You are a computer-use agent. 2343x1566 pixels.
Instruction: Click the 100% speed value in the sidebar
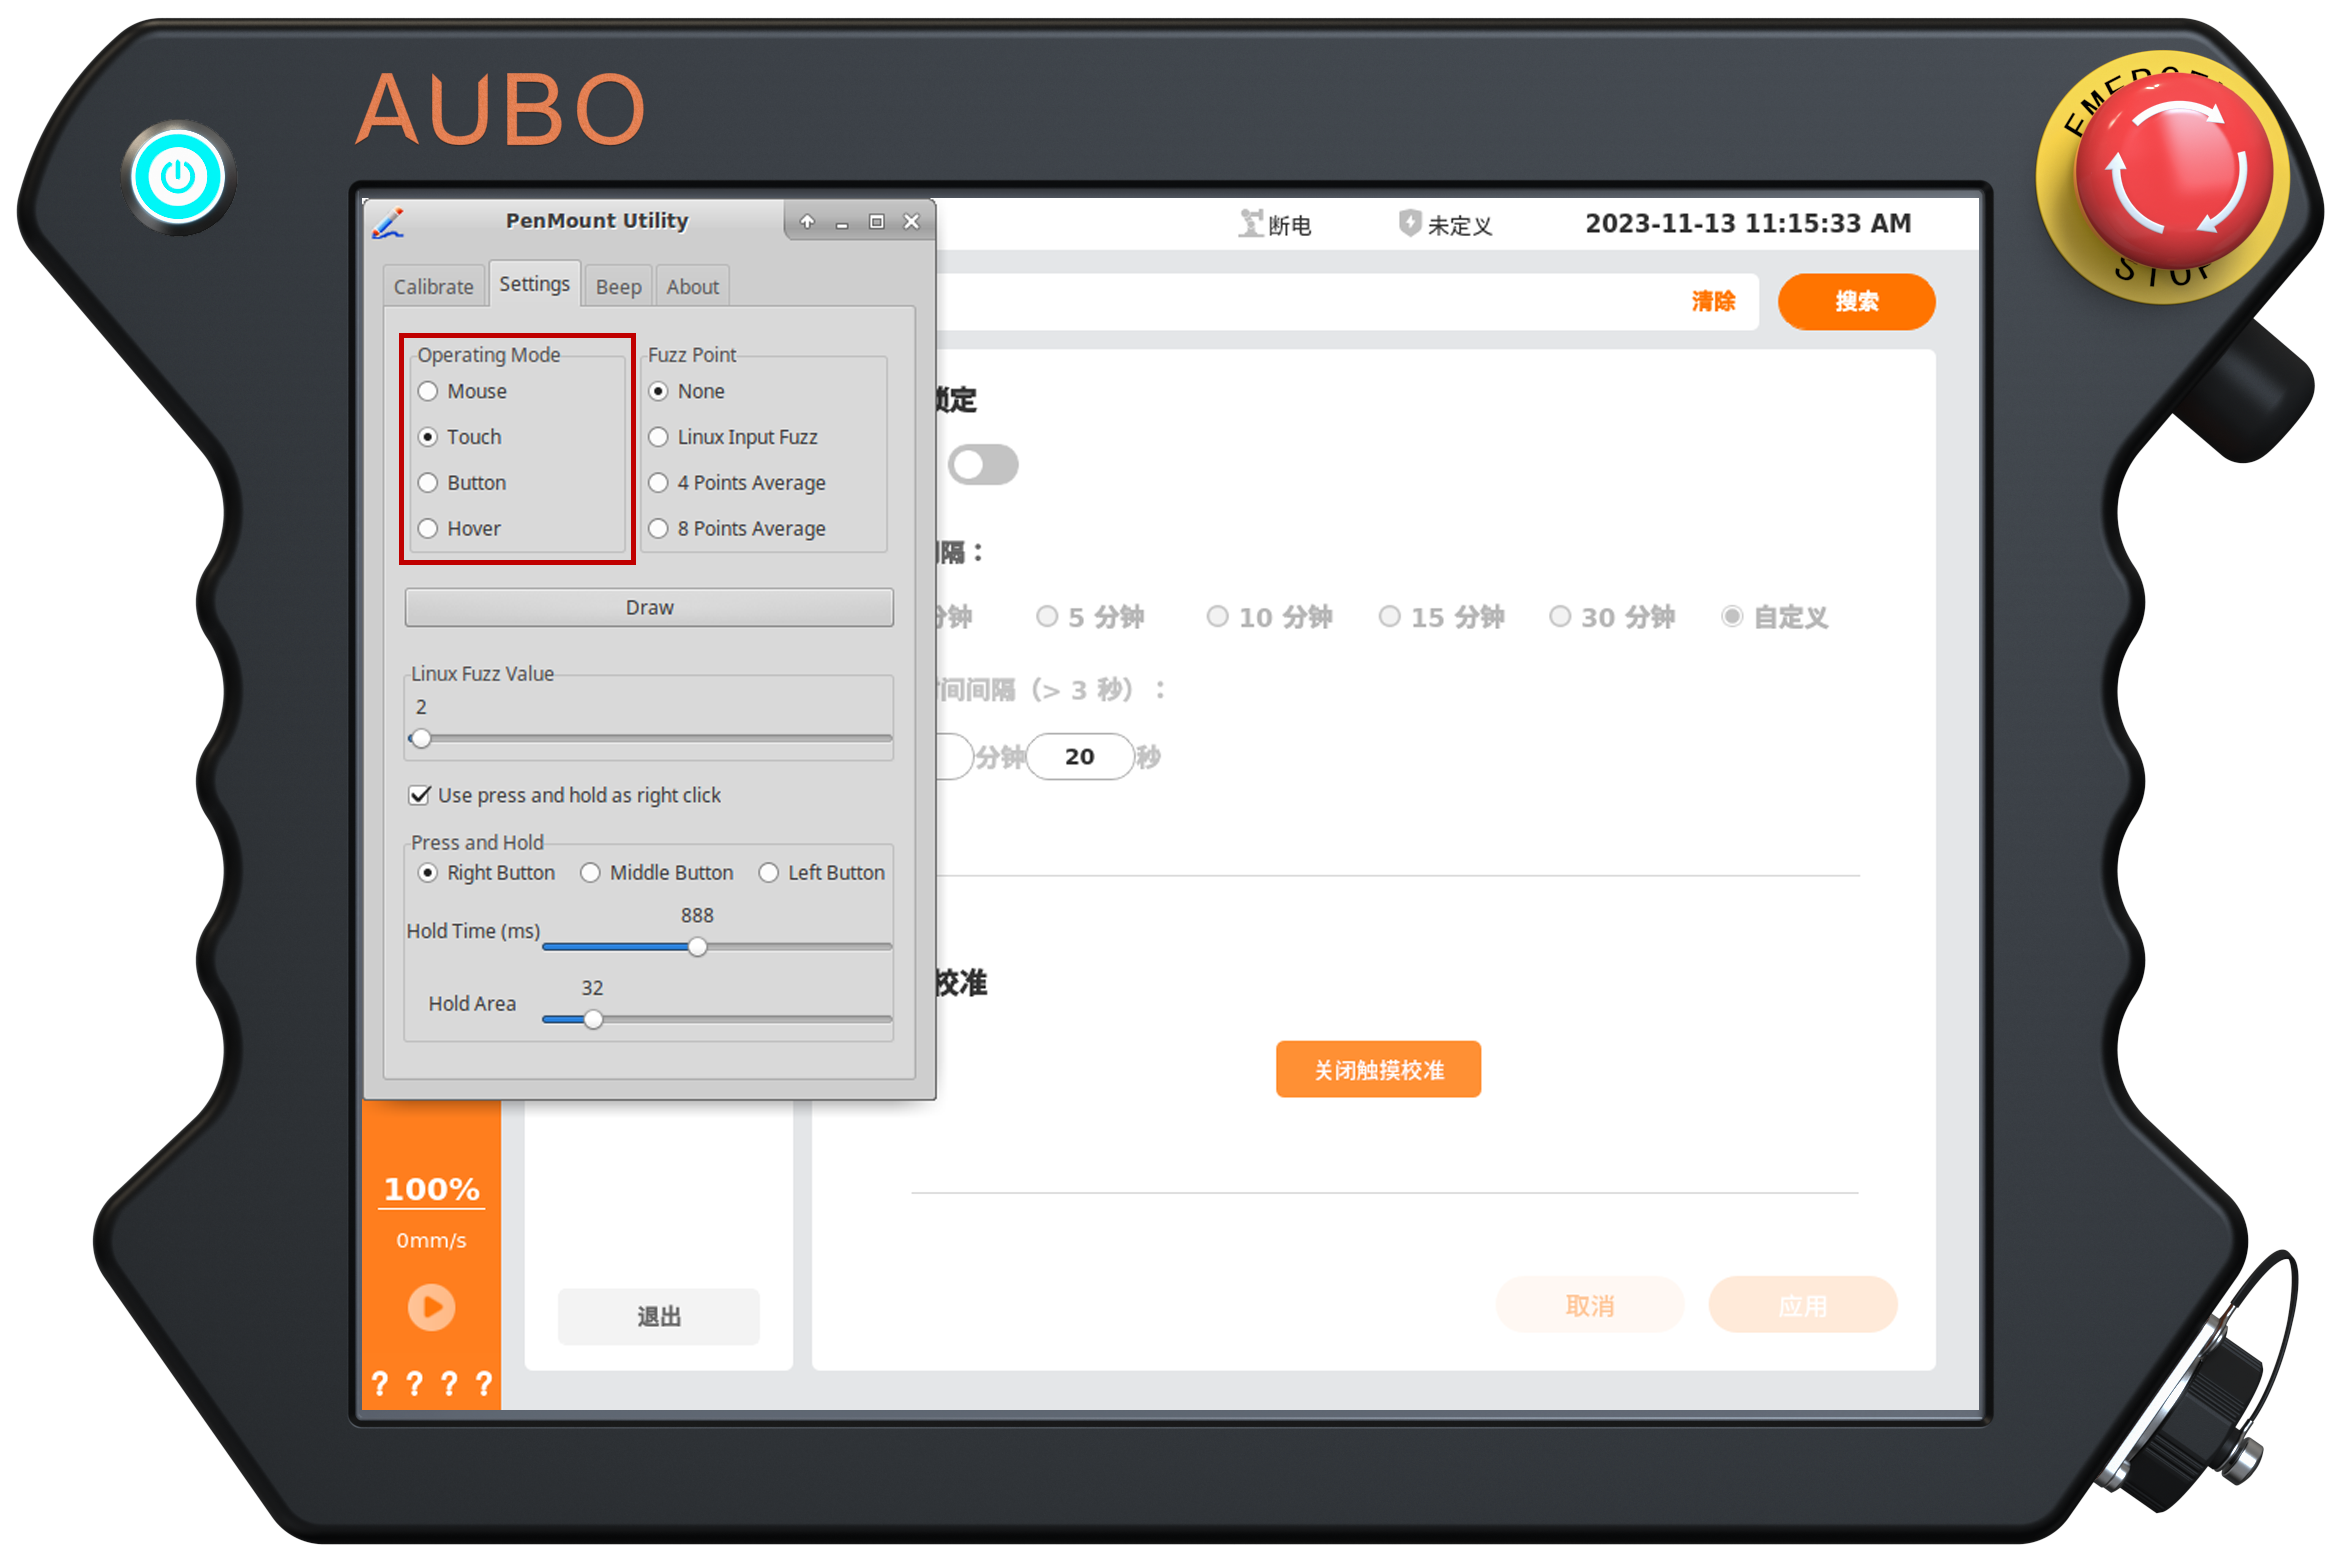tap(431, 1189)
